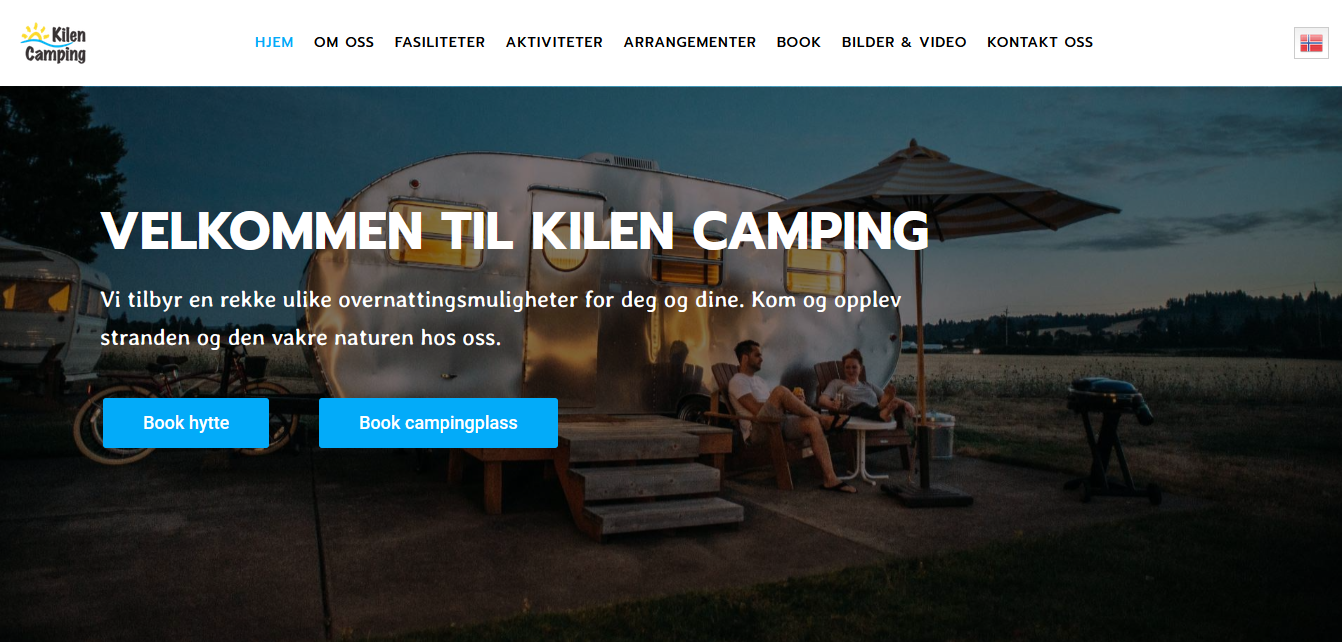The width and height of the screenshot is (1342, 642).
Task: Click the Kilen Camping logo
Action: coord(54,43)
